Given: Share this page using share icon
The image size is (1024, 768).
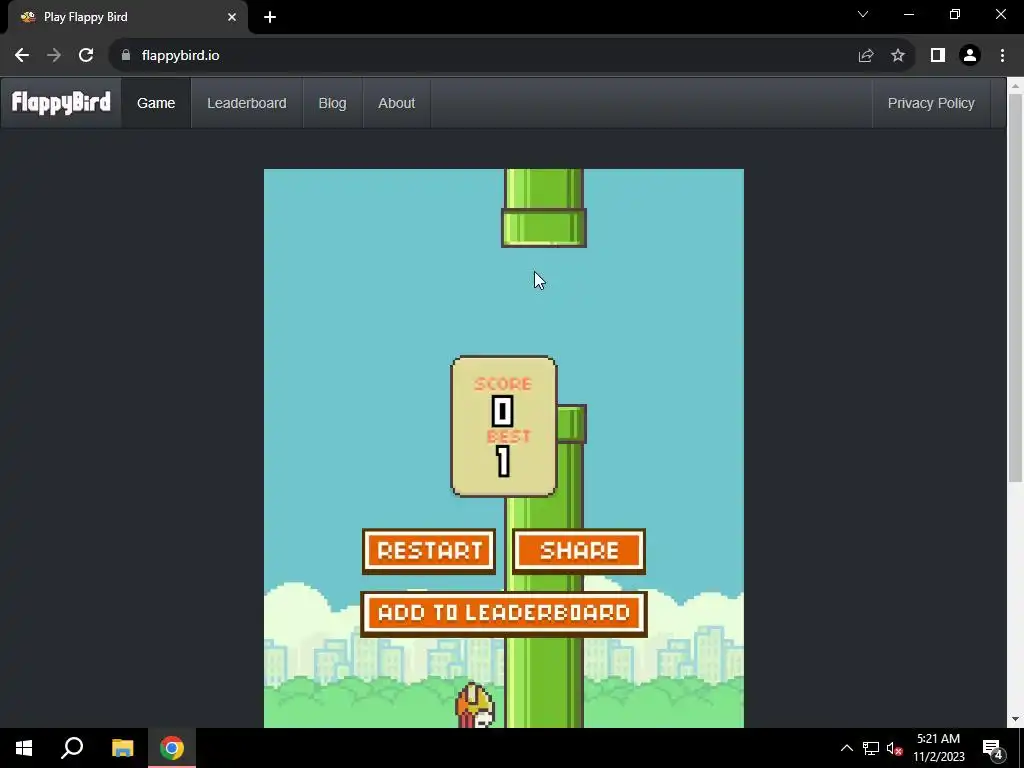Looking at the screenshot, I should [866, 56].
